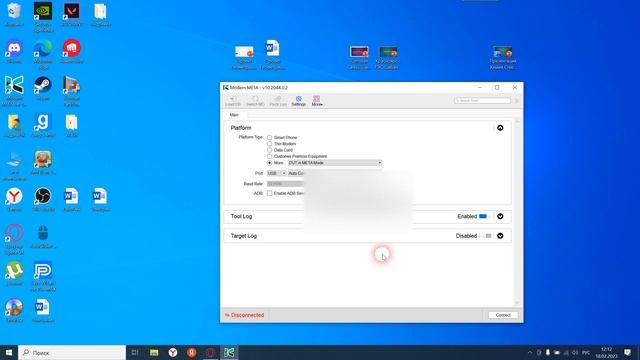Click the Disconnected status text
This screenshot has width=640, height=360.
coord(247,315)
